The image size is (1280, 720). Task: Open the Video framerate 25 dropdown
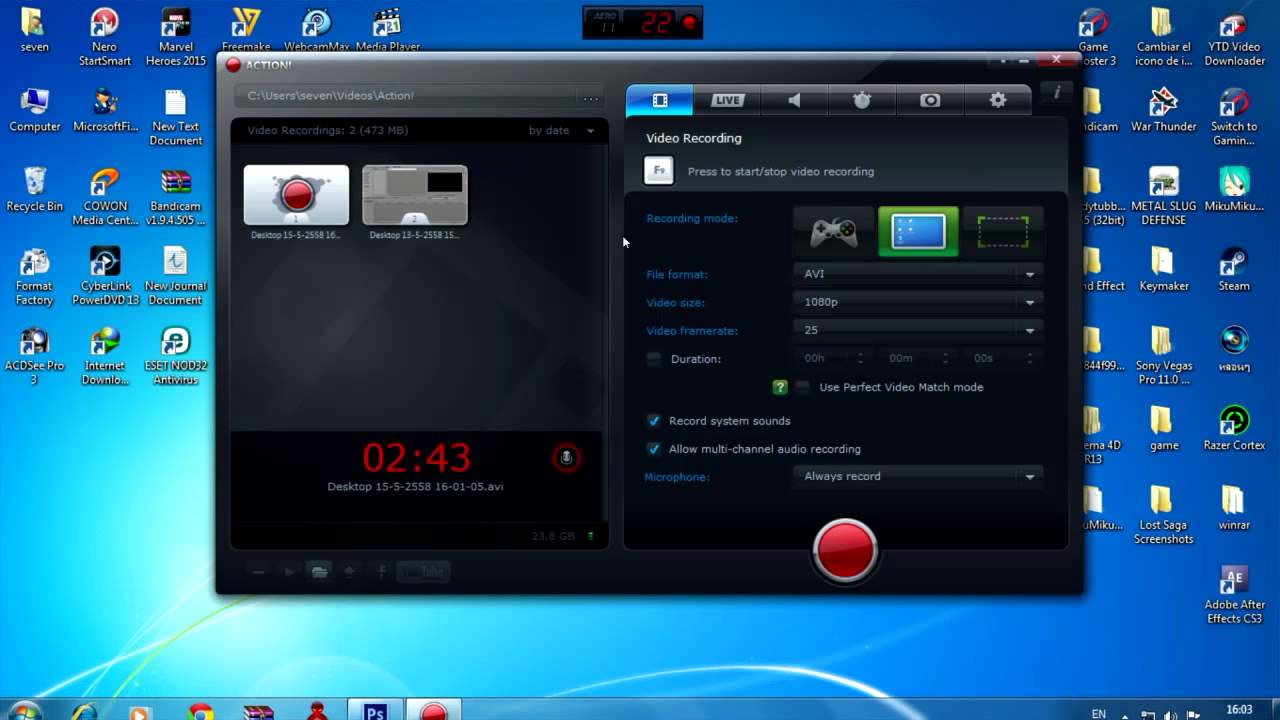pos(918,329)
